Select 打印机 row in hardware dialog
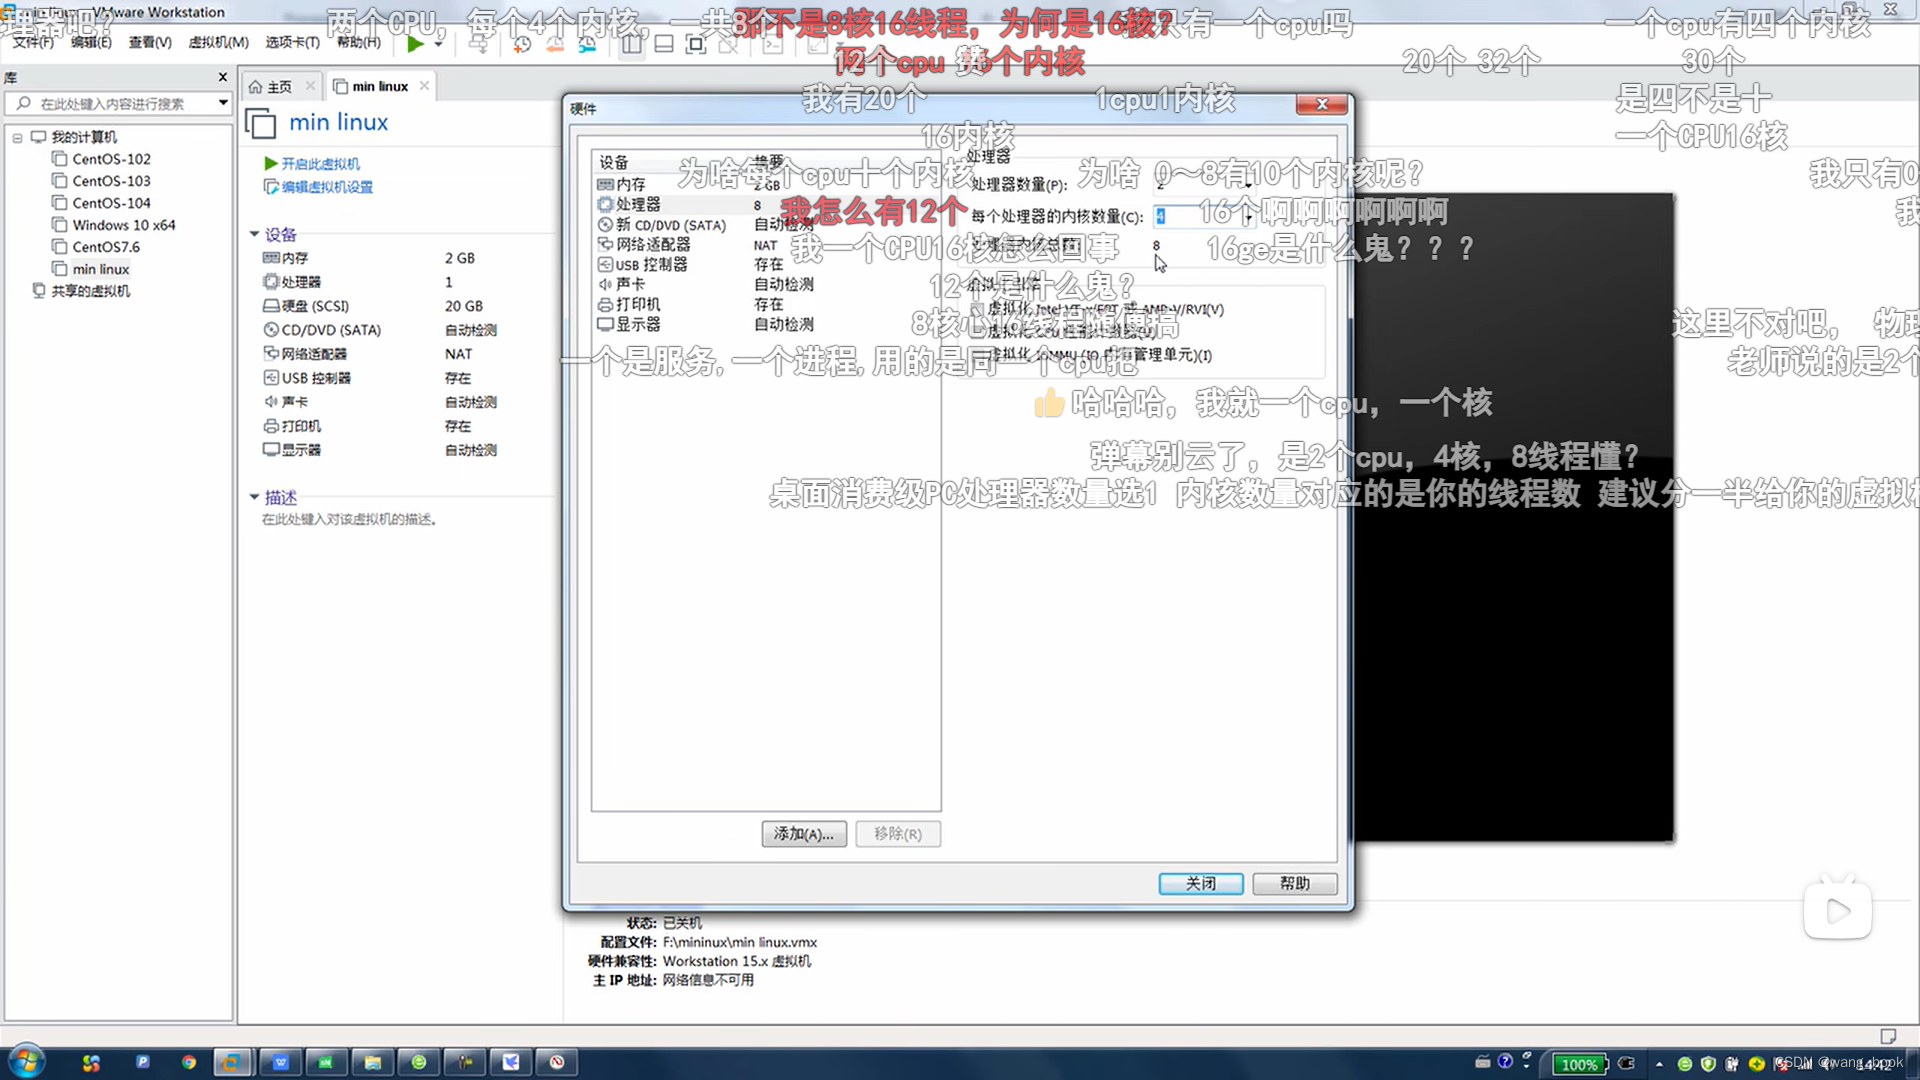Image resolution: width=1920 pixels, height=1080 pixels. [x=766, y=304]
